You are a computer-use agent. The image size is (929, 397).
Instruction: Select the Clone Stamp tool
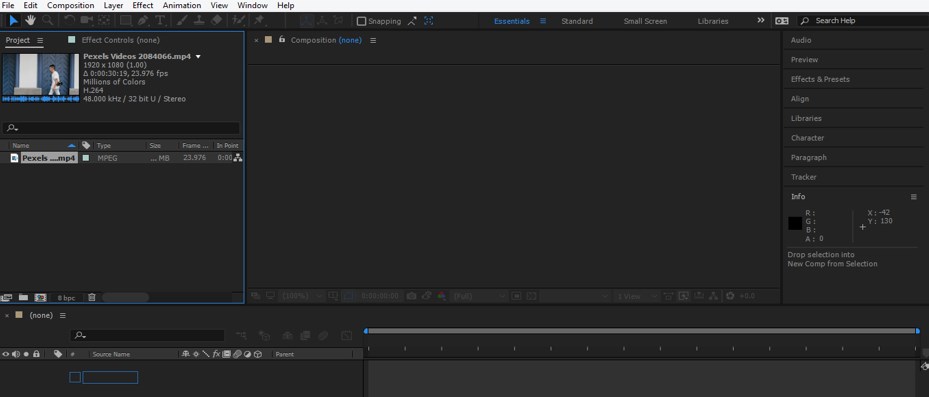[199, 21]
